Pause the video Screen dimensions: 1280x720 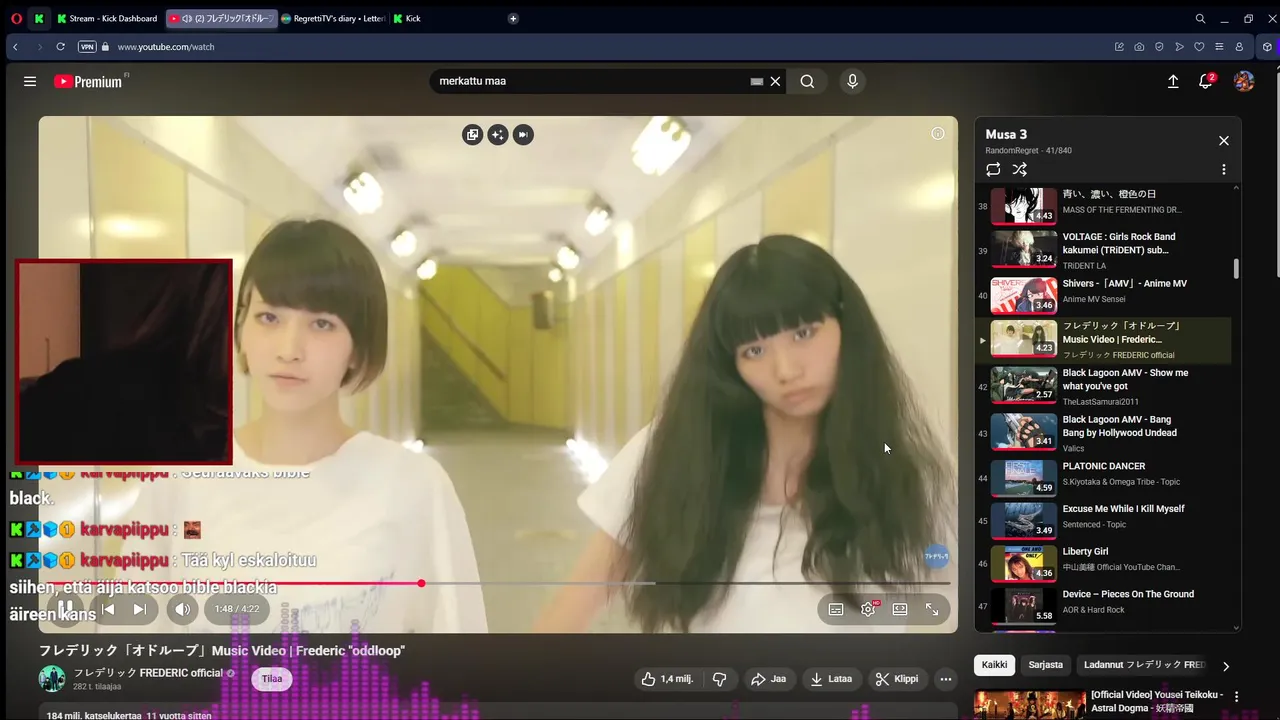65,609
